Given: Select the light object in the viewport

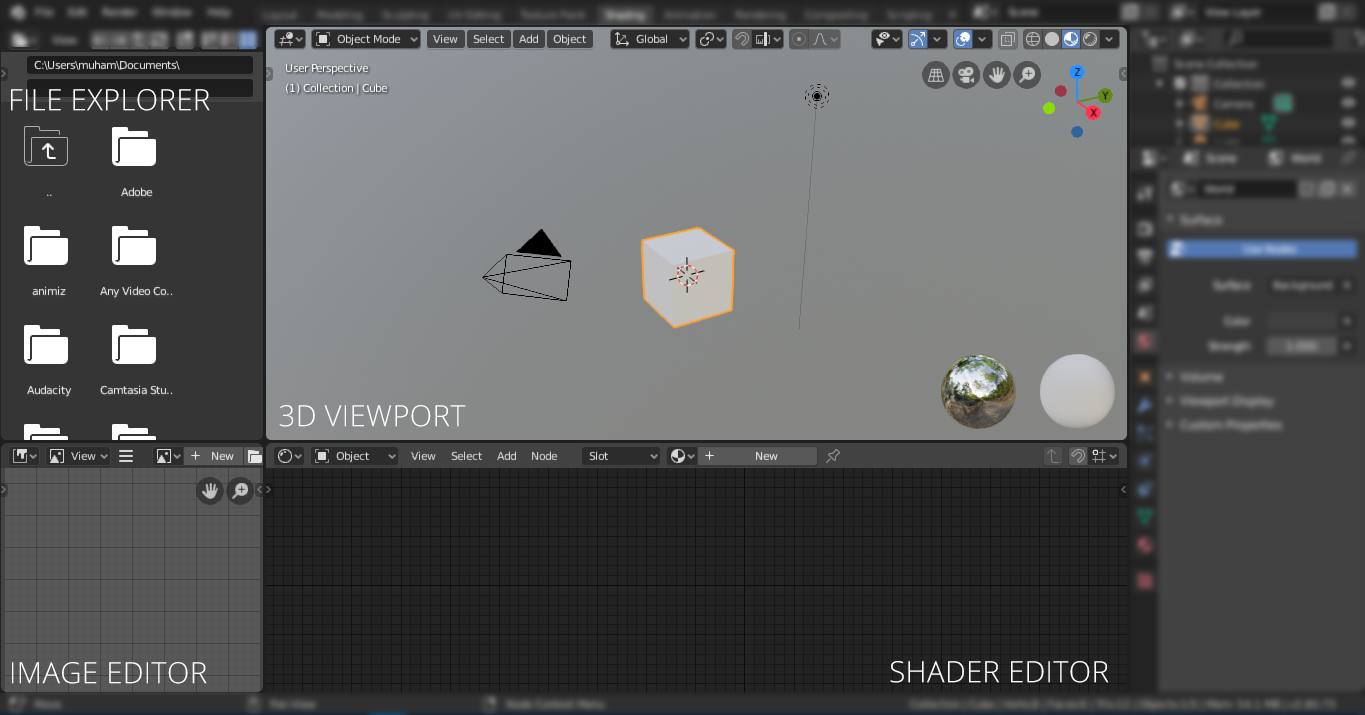Looking at the screenshot, I should pyautogui.click(x=817, y=96).
